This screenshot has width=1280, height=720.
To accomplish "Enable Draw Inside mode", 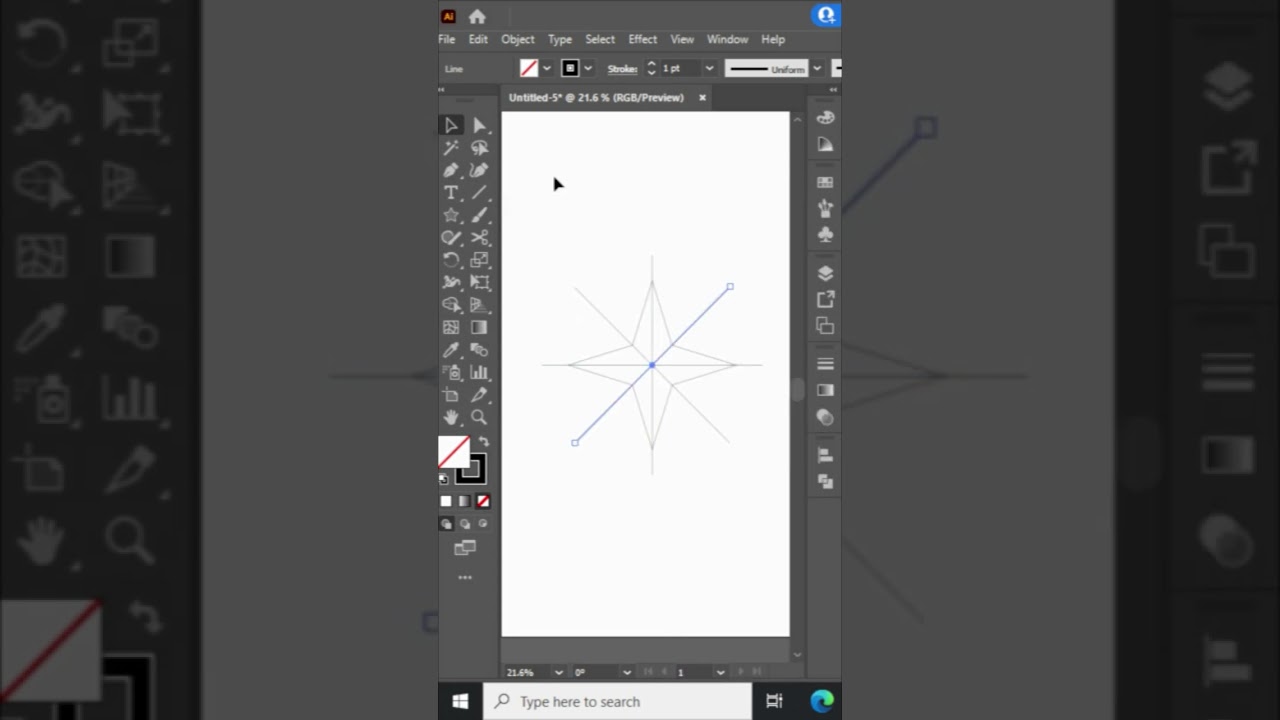I will [483, 523].
